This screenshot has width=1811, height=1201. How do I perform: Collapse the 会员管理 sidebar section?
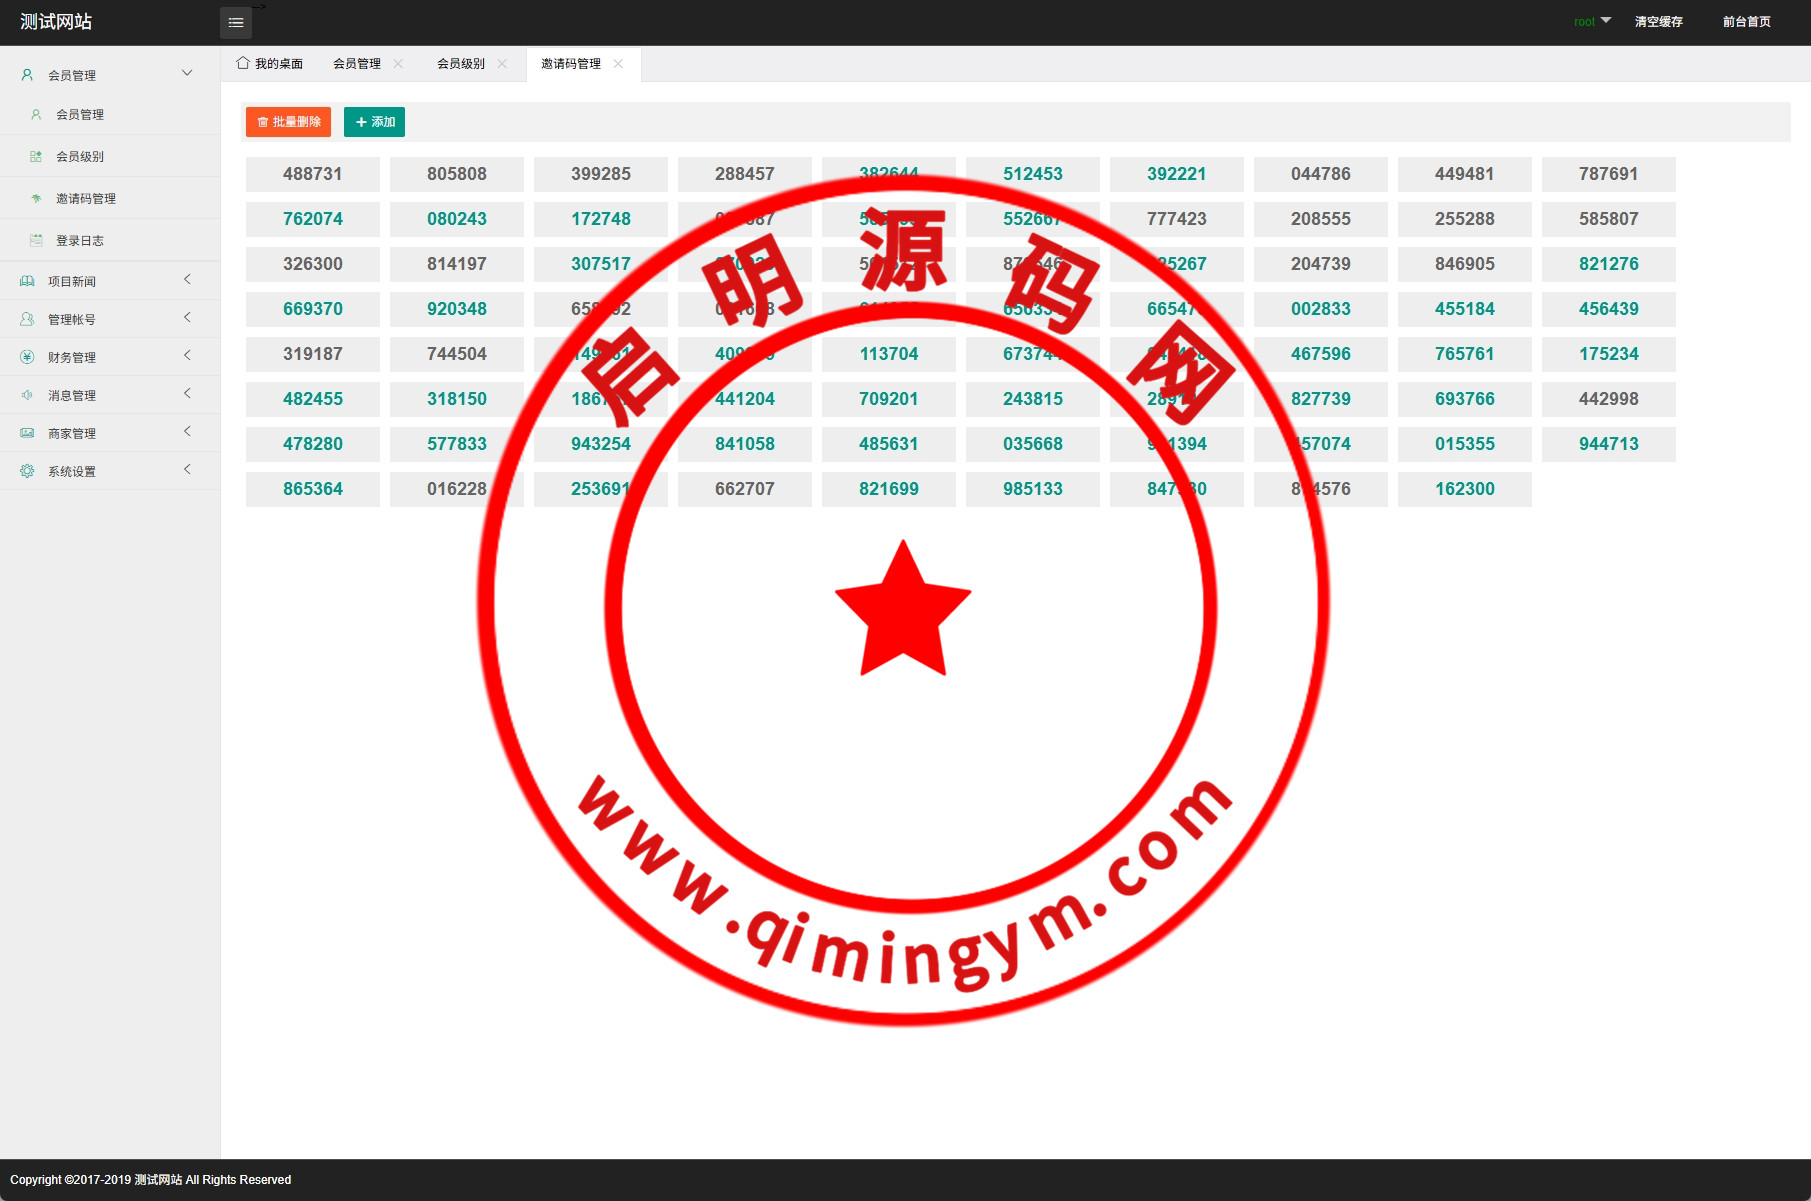187,74
